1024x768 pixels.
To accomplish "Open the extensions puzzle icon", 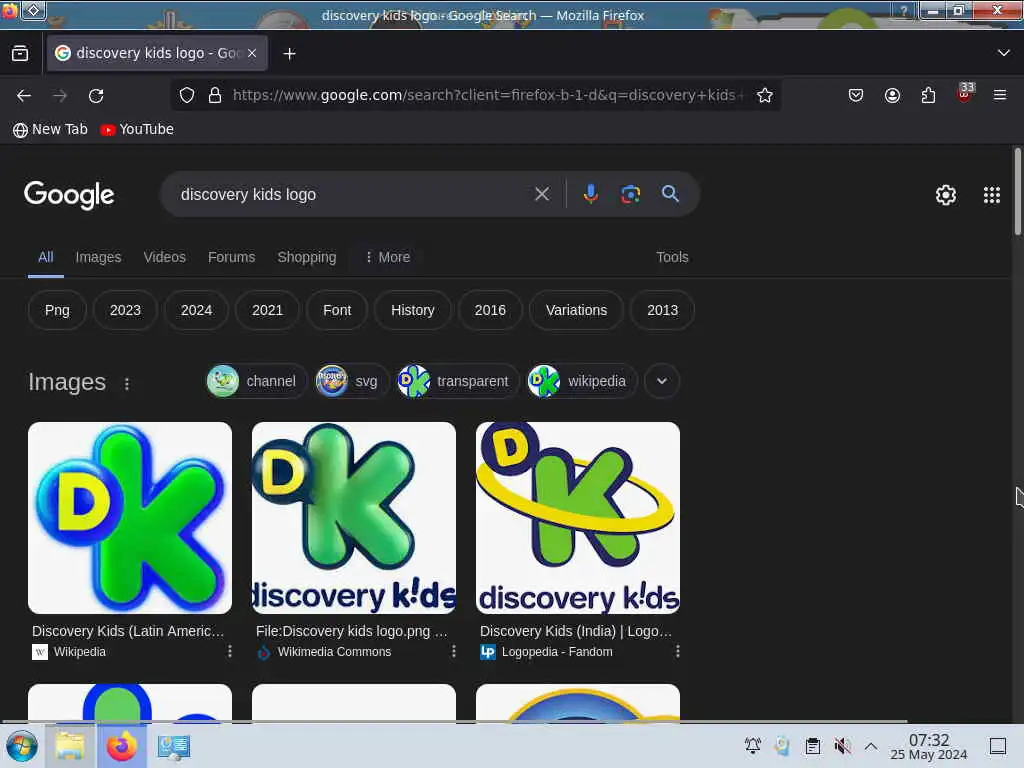I will (928, 95).
